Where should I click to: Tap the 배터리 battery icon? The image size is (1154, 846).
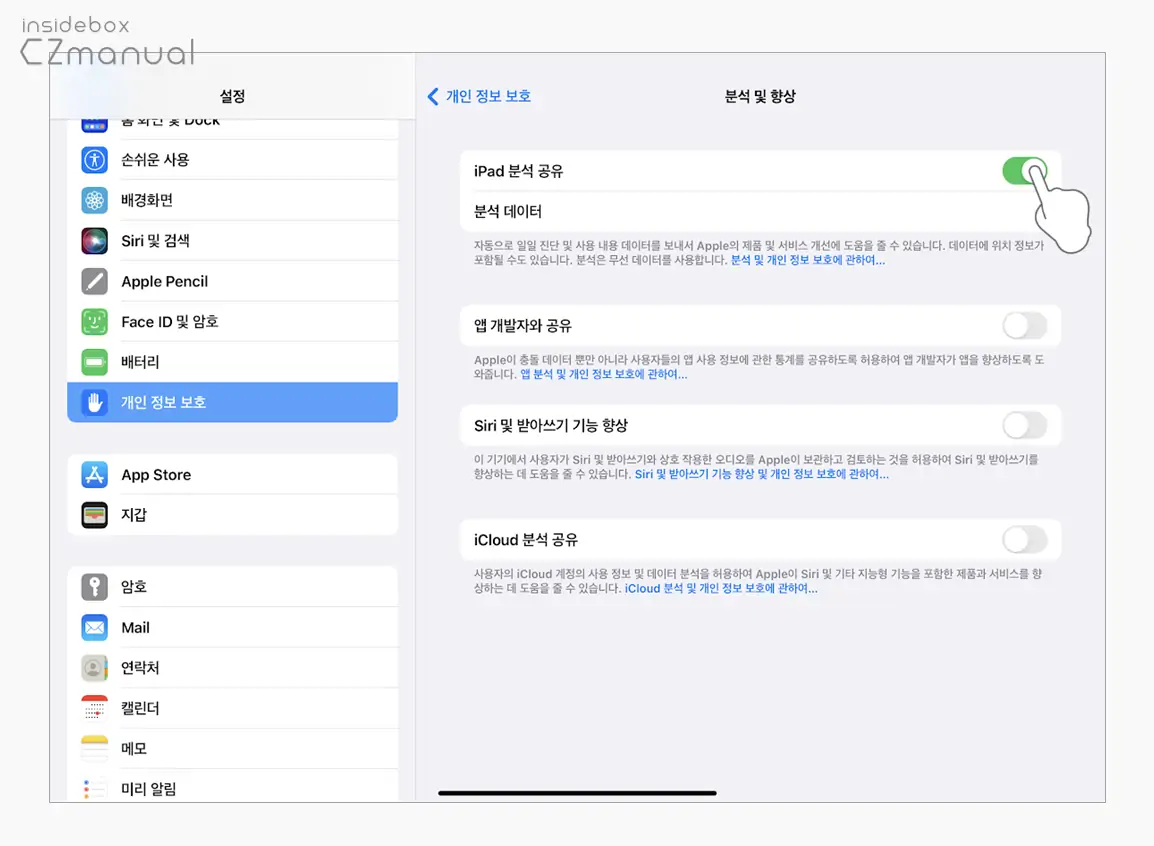tap(94, 362)
